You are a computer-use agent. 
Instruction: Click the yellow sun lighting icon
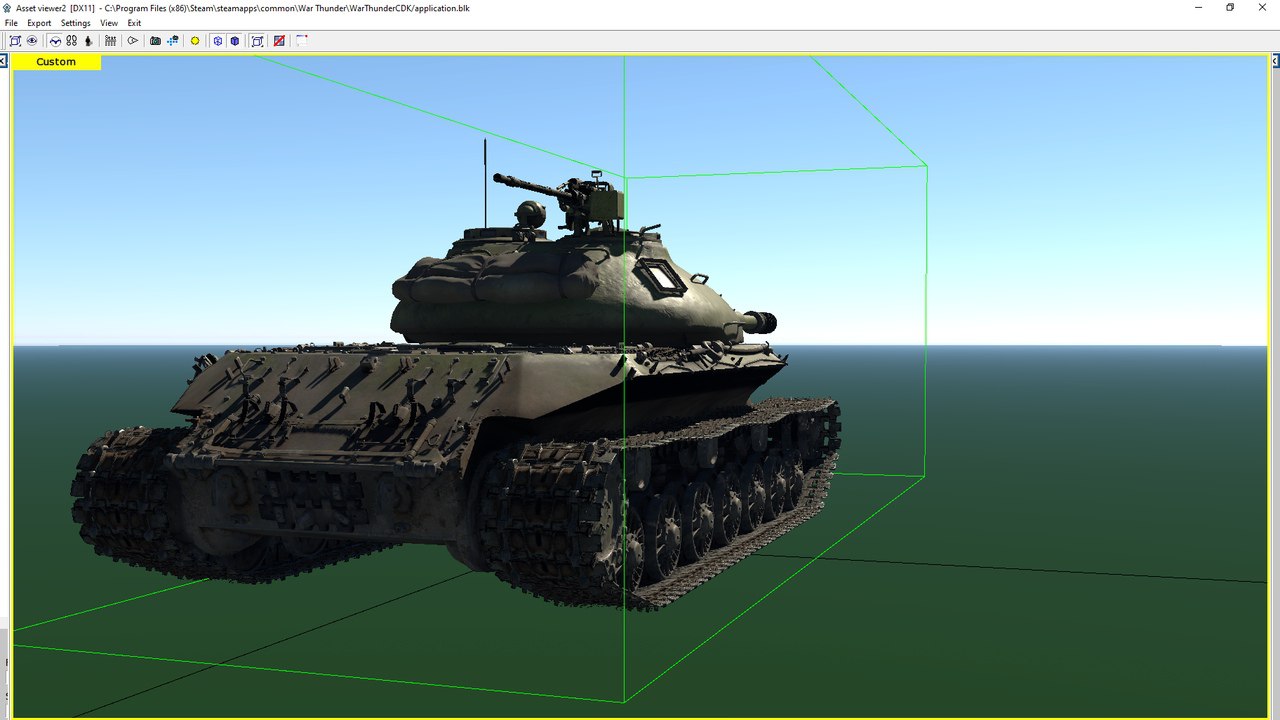tap(195, 41)
